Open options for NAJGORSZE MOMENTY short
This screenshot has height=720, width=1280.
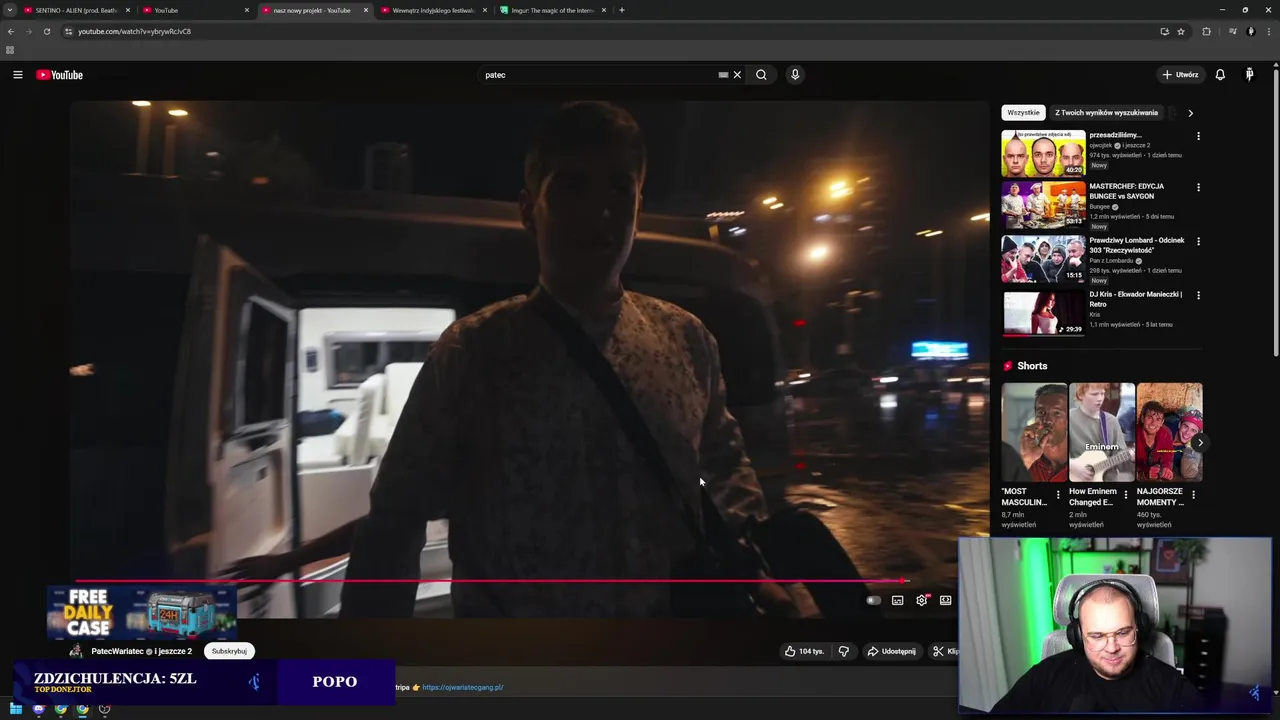[1193, 494]
